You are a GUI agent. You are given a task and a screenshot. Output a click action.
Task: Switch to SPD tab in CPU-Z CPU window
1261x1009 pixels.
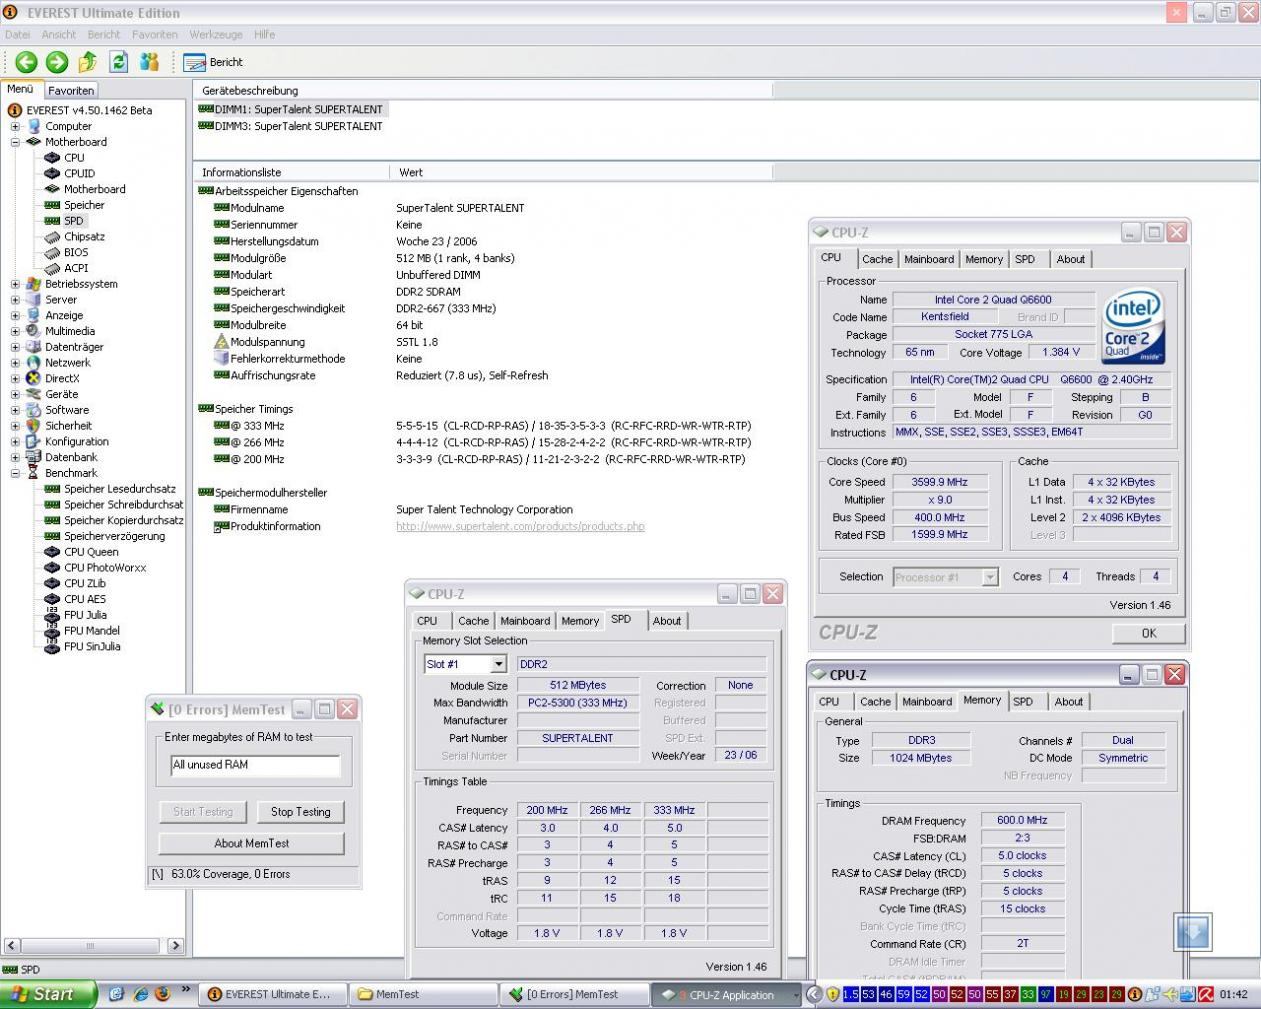coord(1025,259)
